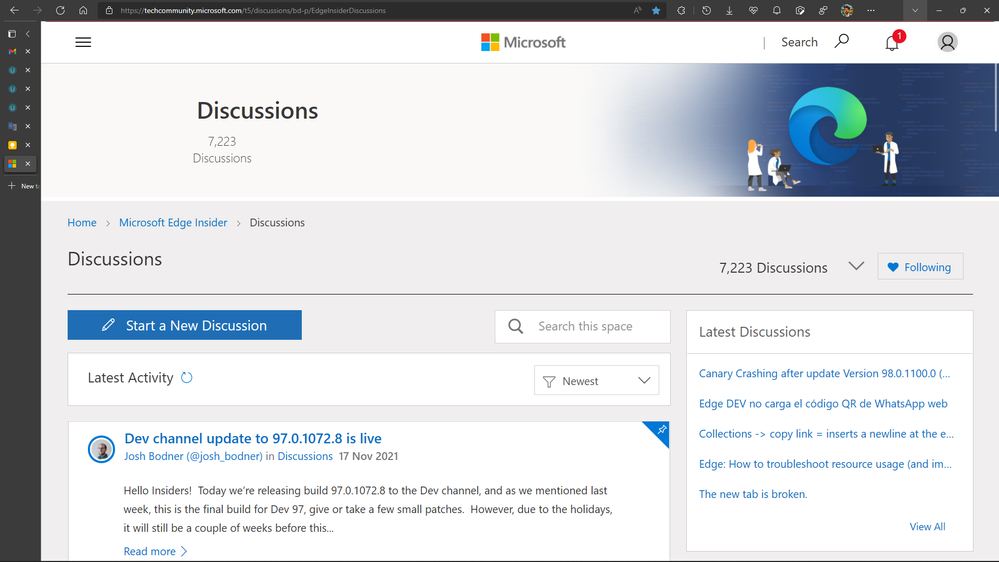Open Collections copy link newline discussion

(x=826, y=434)
